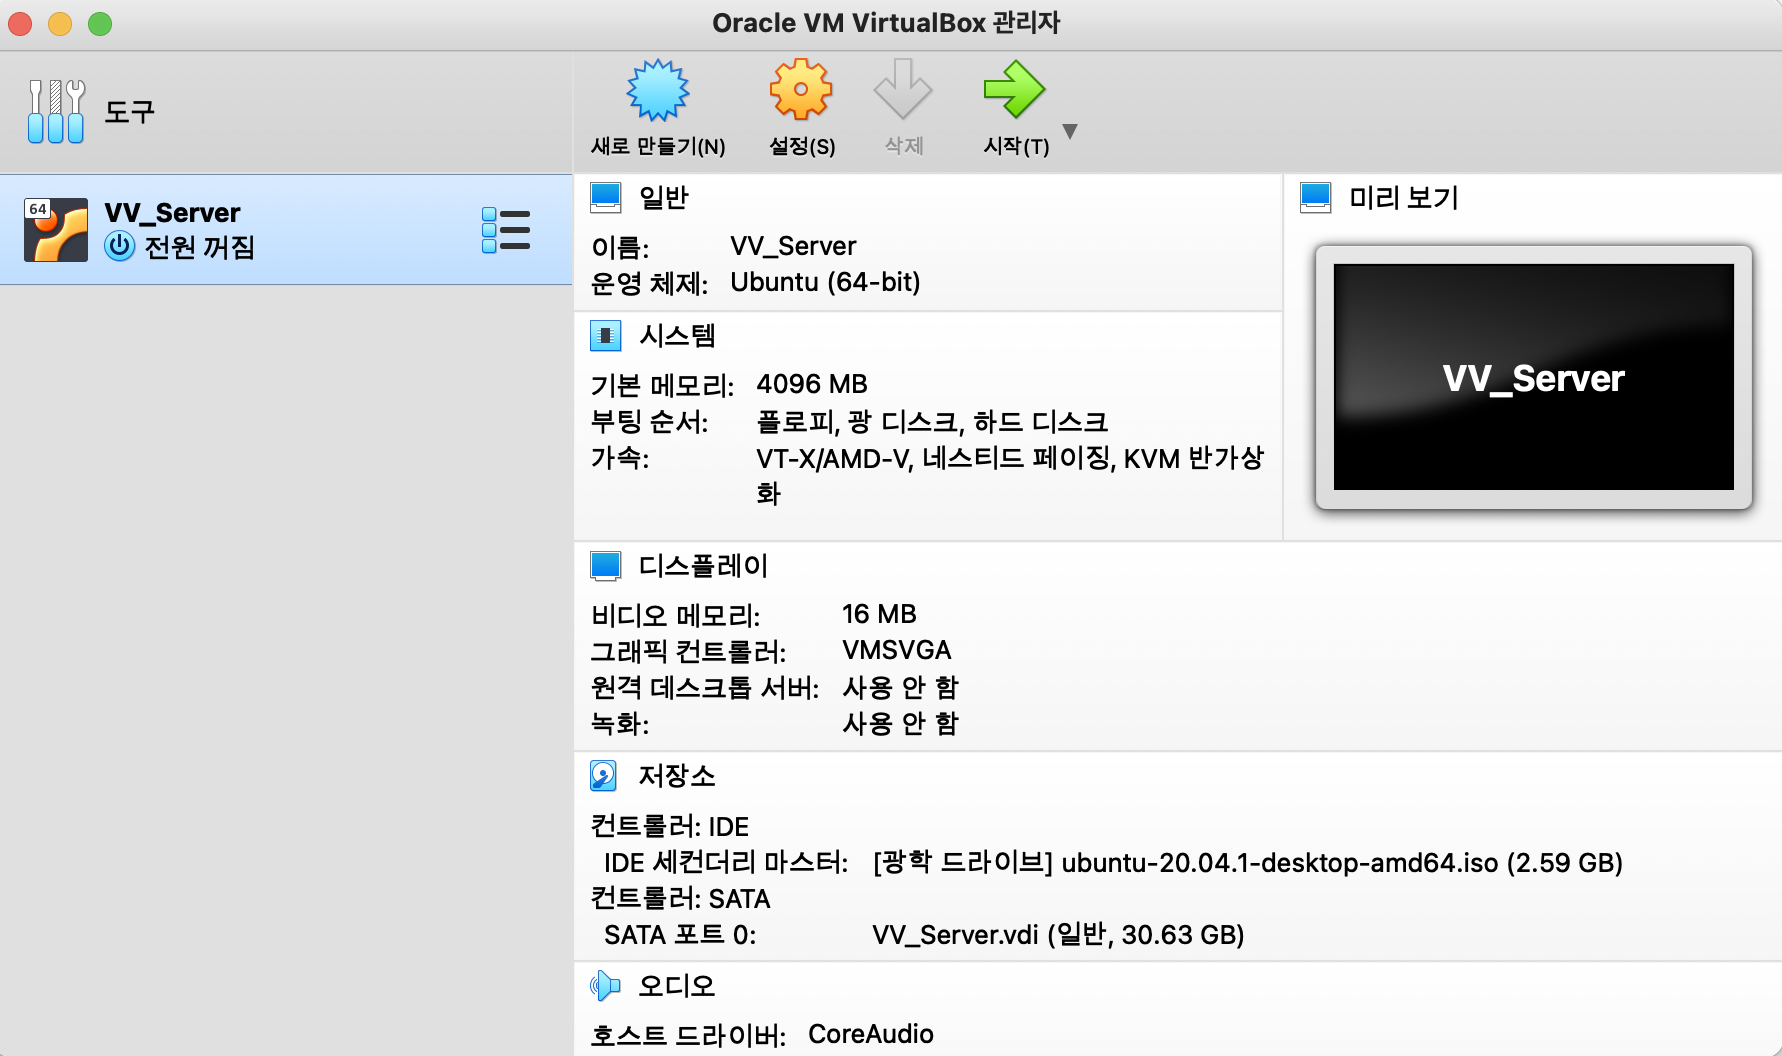Expand the Start (시작) dropdown arrow
Viewport: 1782px width, 1056px height.
1070,132
